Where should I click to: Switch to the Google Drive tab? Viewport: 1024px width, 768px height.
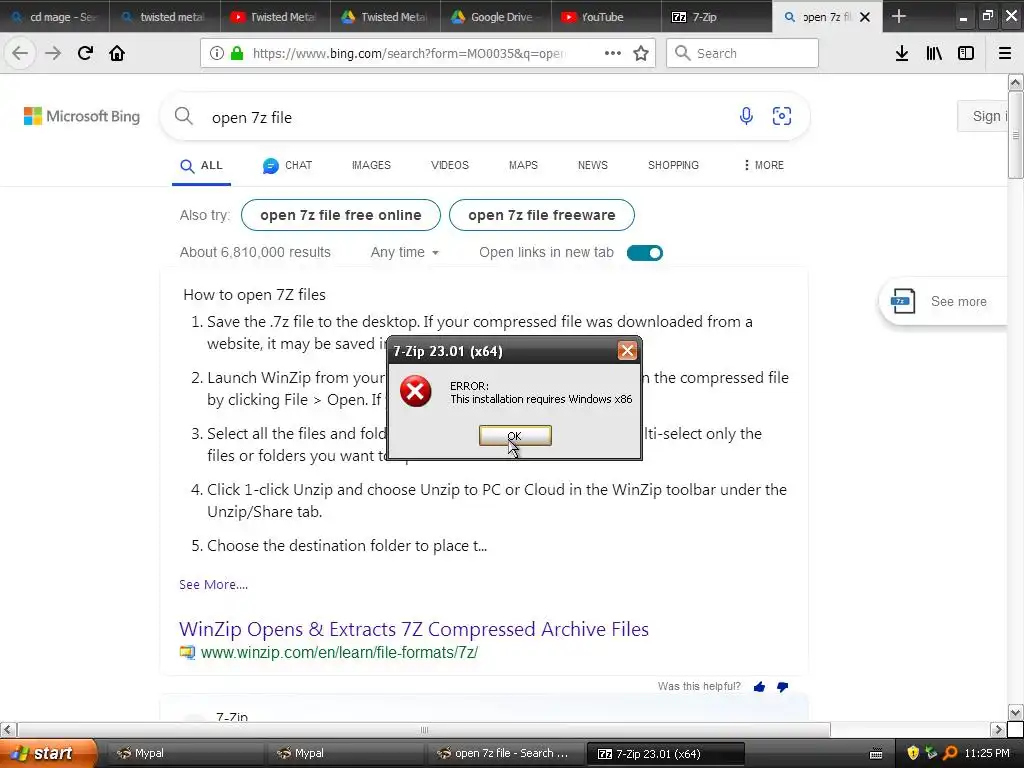click(x=496, y=16)
